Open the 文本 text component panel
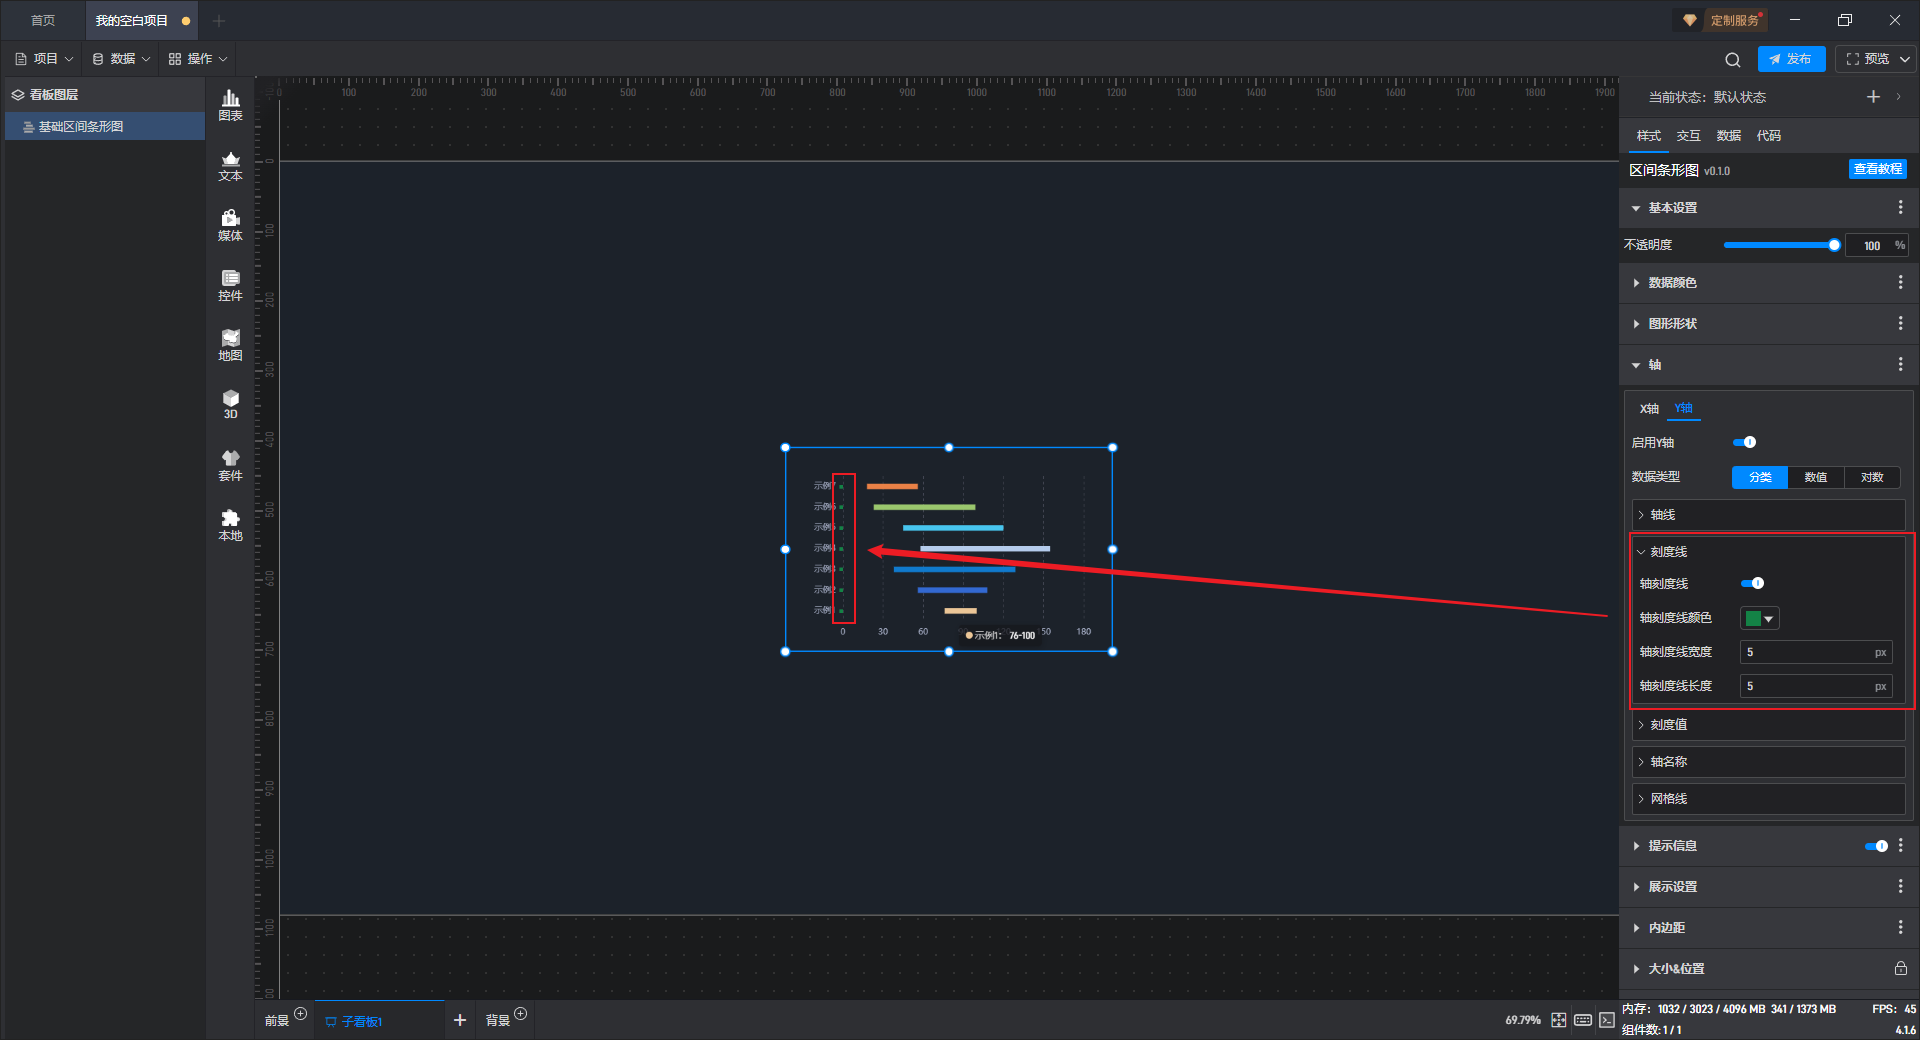Image resolution: width=1920 pixels, height=1040 pixels. tap(230, 166)
